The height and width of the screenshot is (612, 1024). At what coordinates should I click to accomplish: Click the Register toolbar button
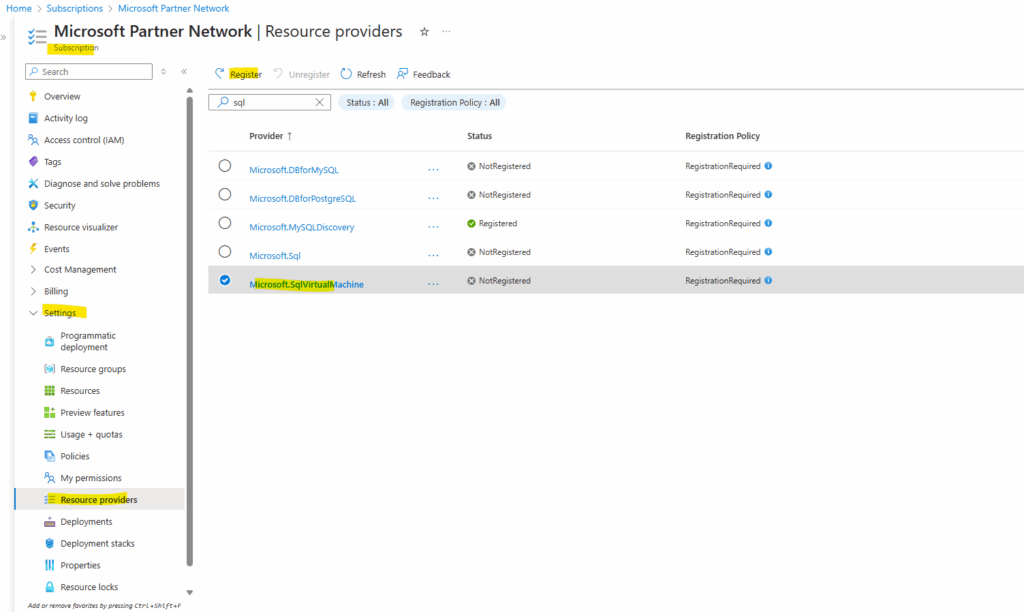click(x=238, y=74)
